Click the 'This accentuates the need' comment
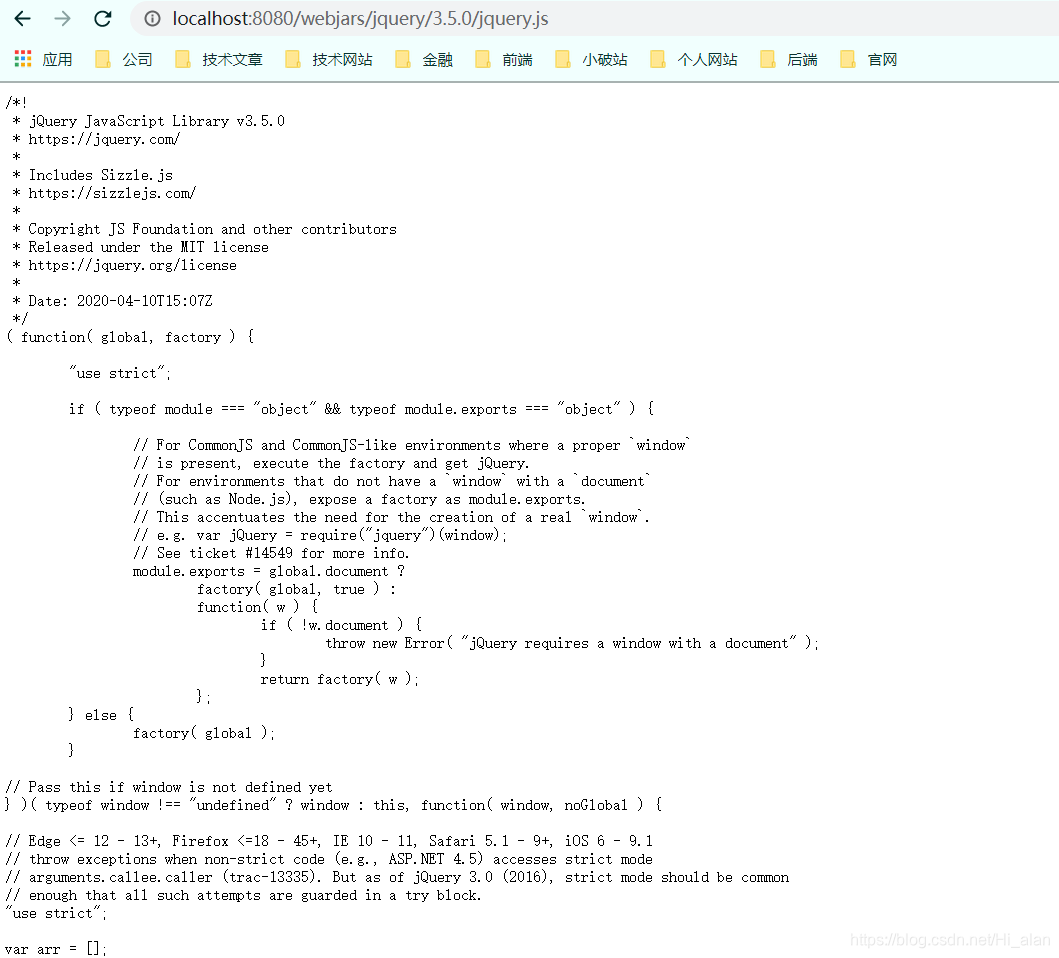The image size is (1059, 958). point(391,517)
